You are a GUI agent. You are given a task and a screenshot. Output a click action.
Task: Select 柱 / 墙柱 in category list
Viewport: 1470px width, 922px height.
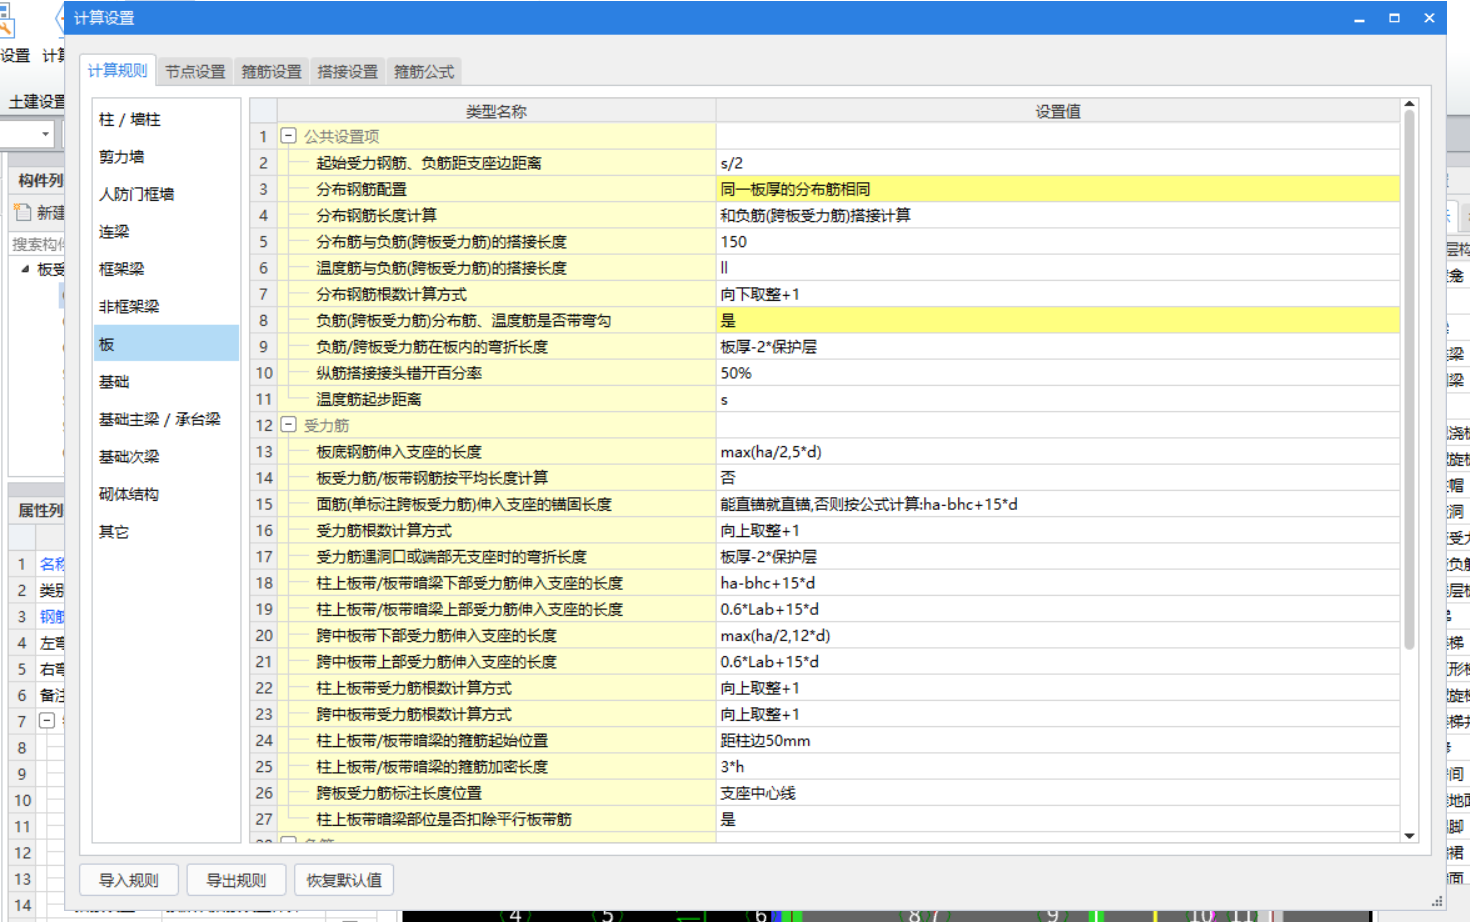coord(166,119)
